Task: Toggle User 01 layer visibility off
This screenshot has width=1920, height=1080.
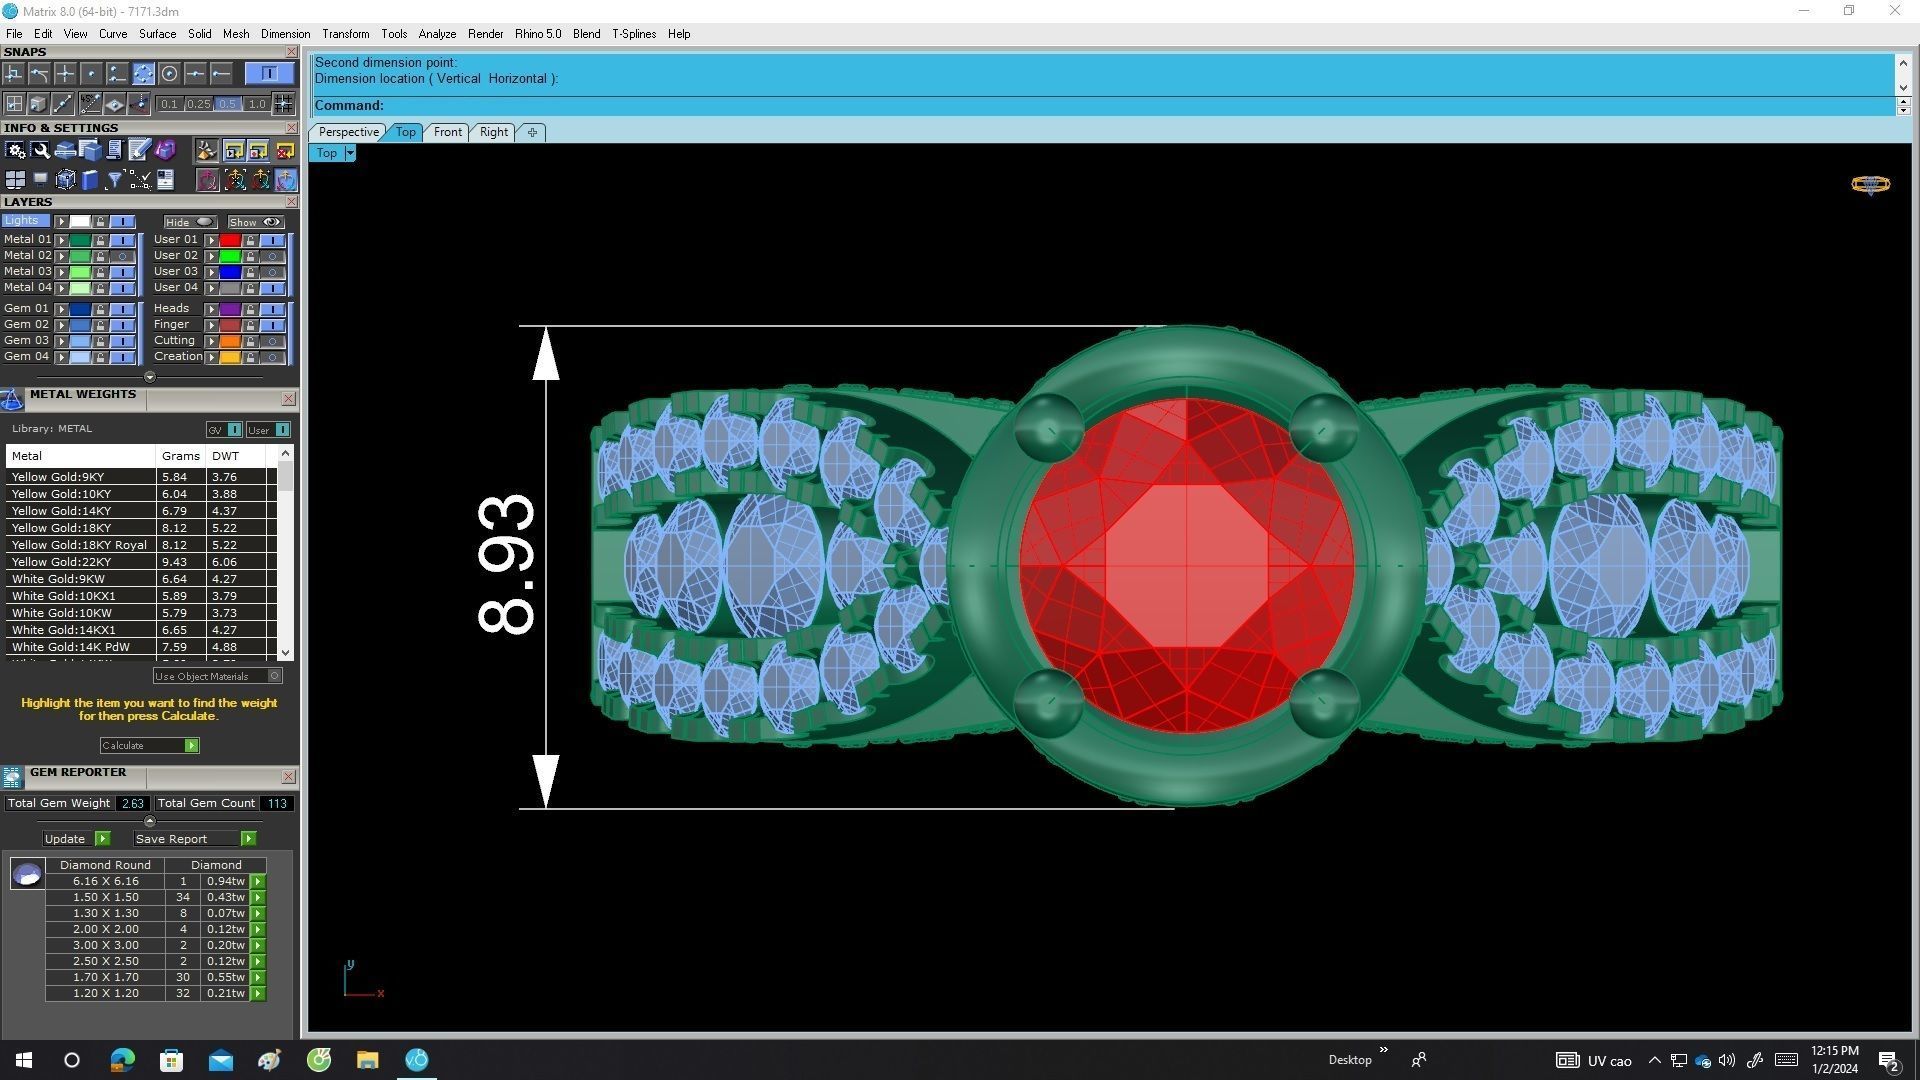Action: coord(272,240)
